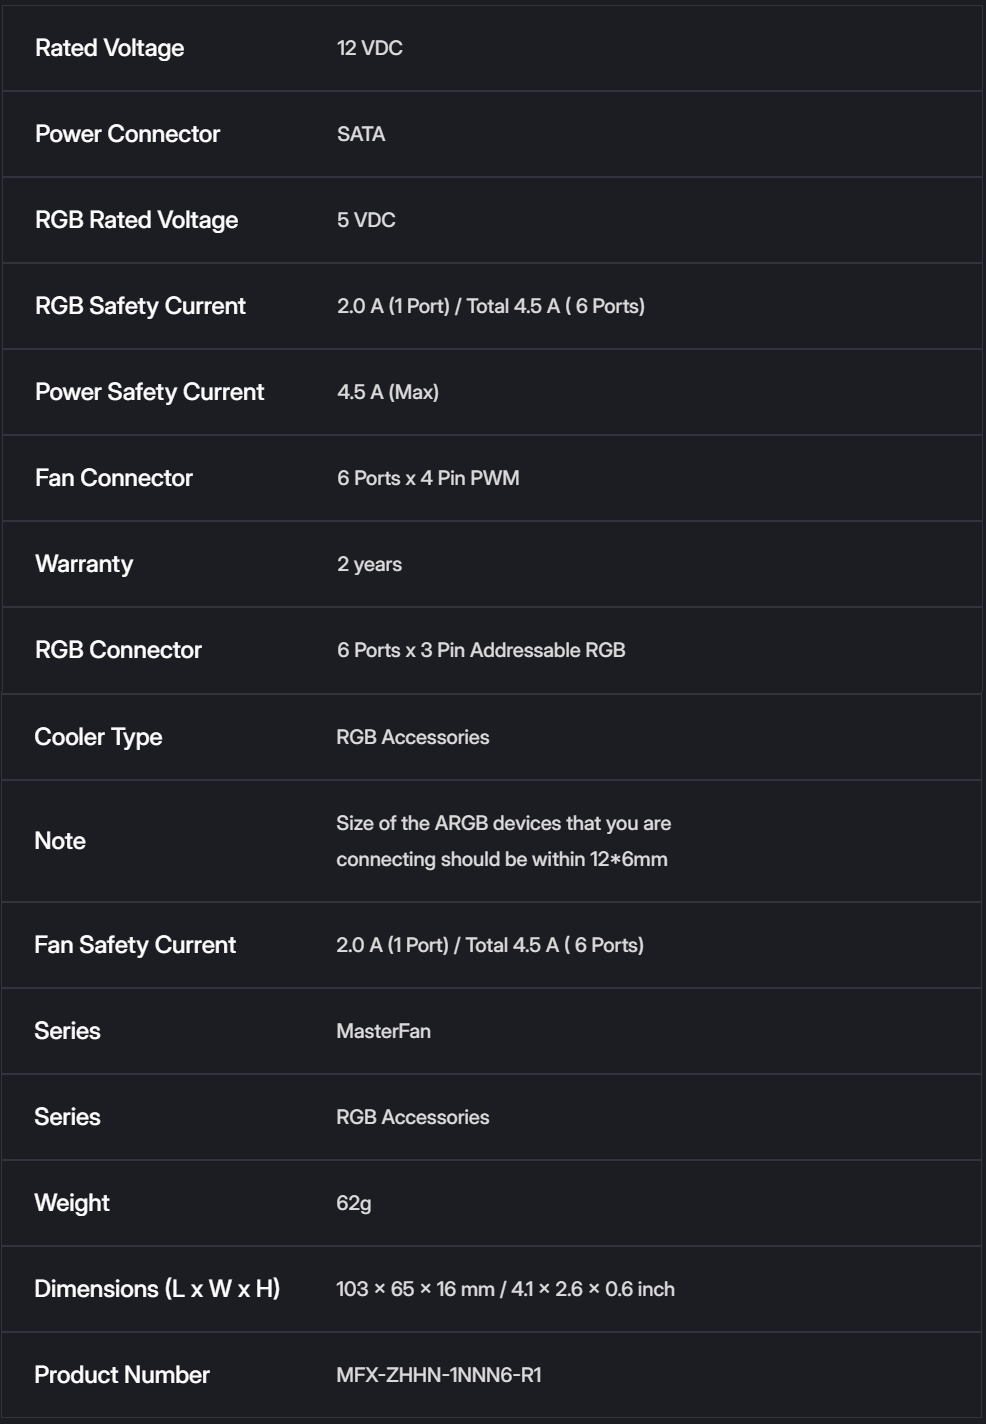Click the RGB Safety Current label
Image resolution: width=986 pixels, height=1424 pixels.
pyautogui.click(x=140, y=306)
